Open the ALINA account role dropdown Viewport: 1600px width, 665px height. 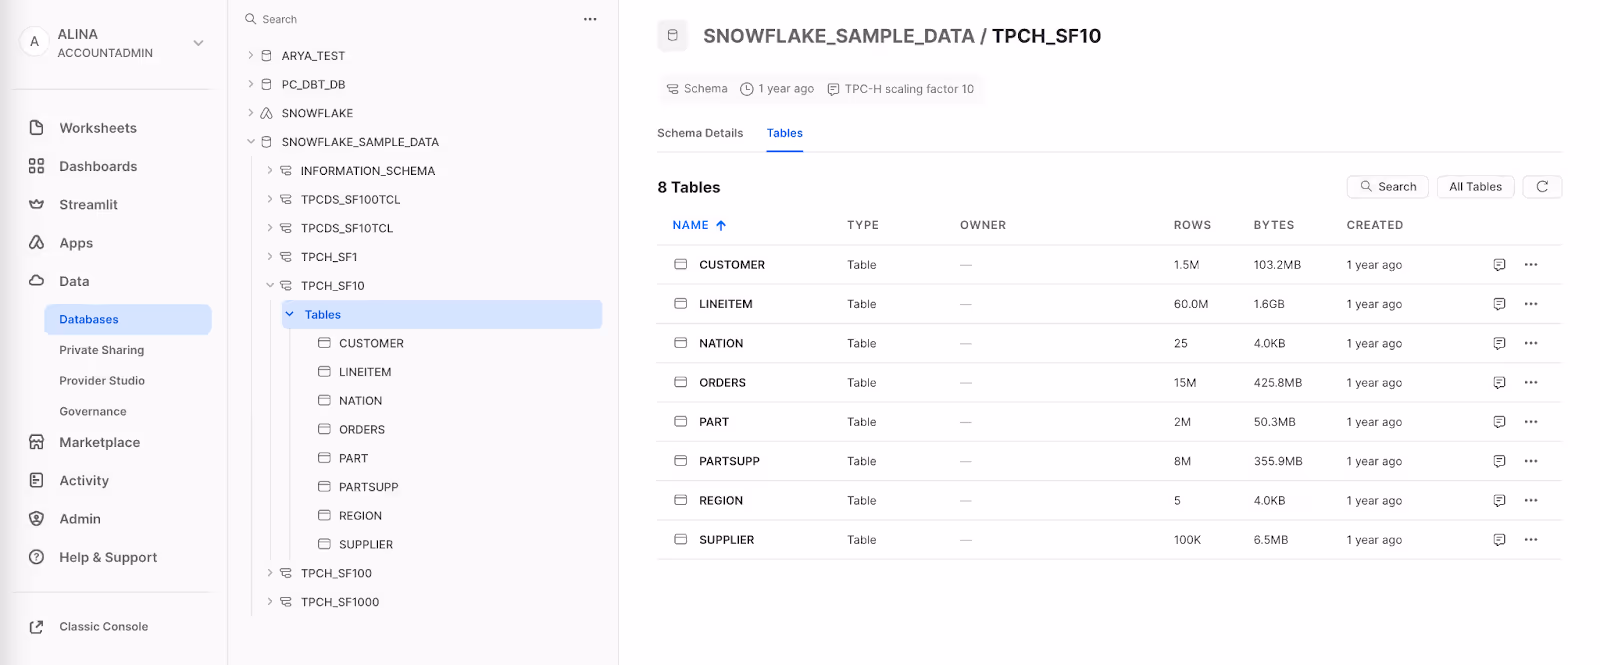198,43
